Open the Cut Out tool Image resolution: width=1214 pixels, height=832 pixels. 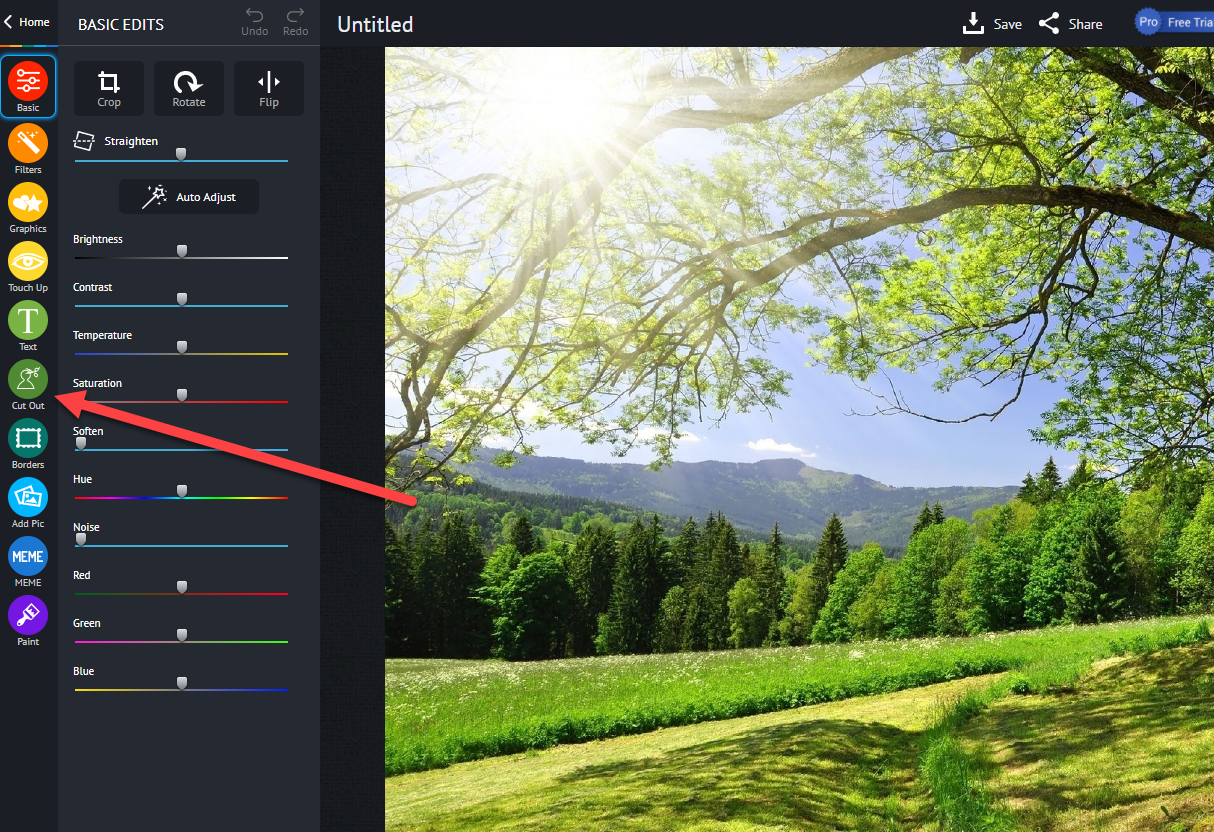[x=28, y=385]
